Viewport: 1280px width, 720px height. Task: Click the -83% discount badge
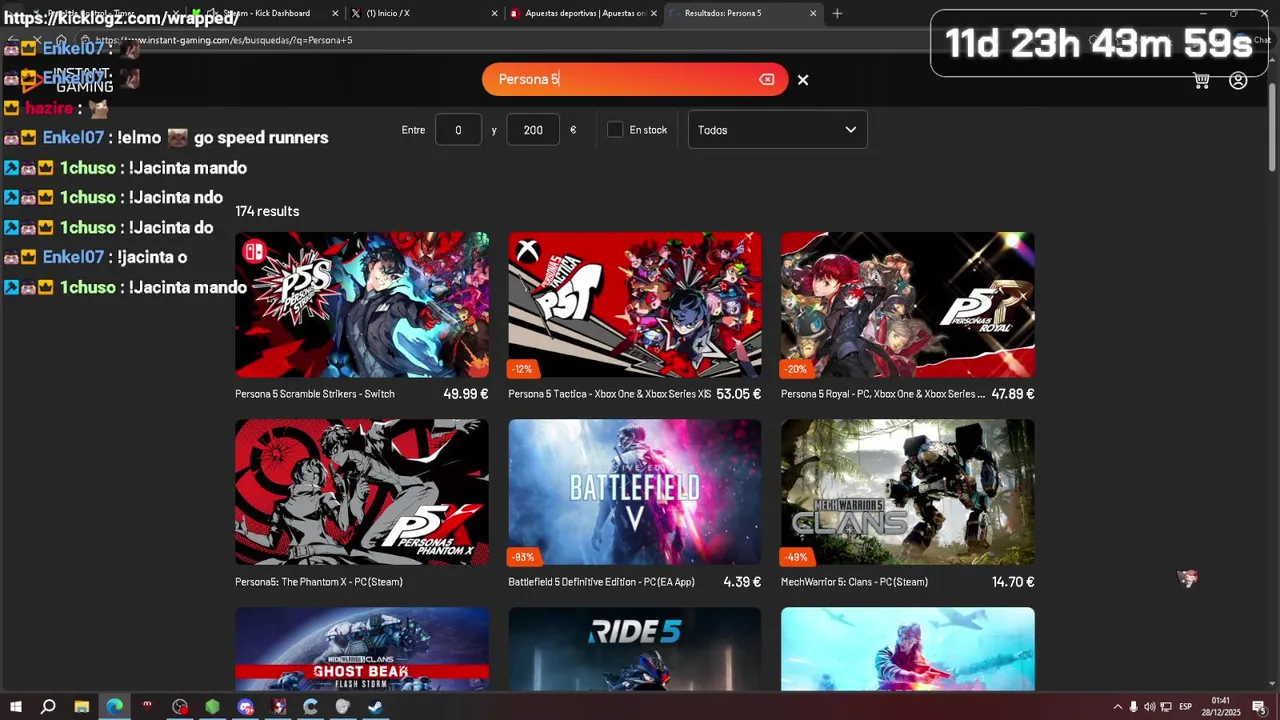(x=523, y=557)
